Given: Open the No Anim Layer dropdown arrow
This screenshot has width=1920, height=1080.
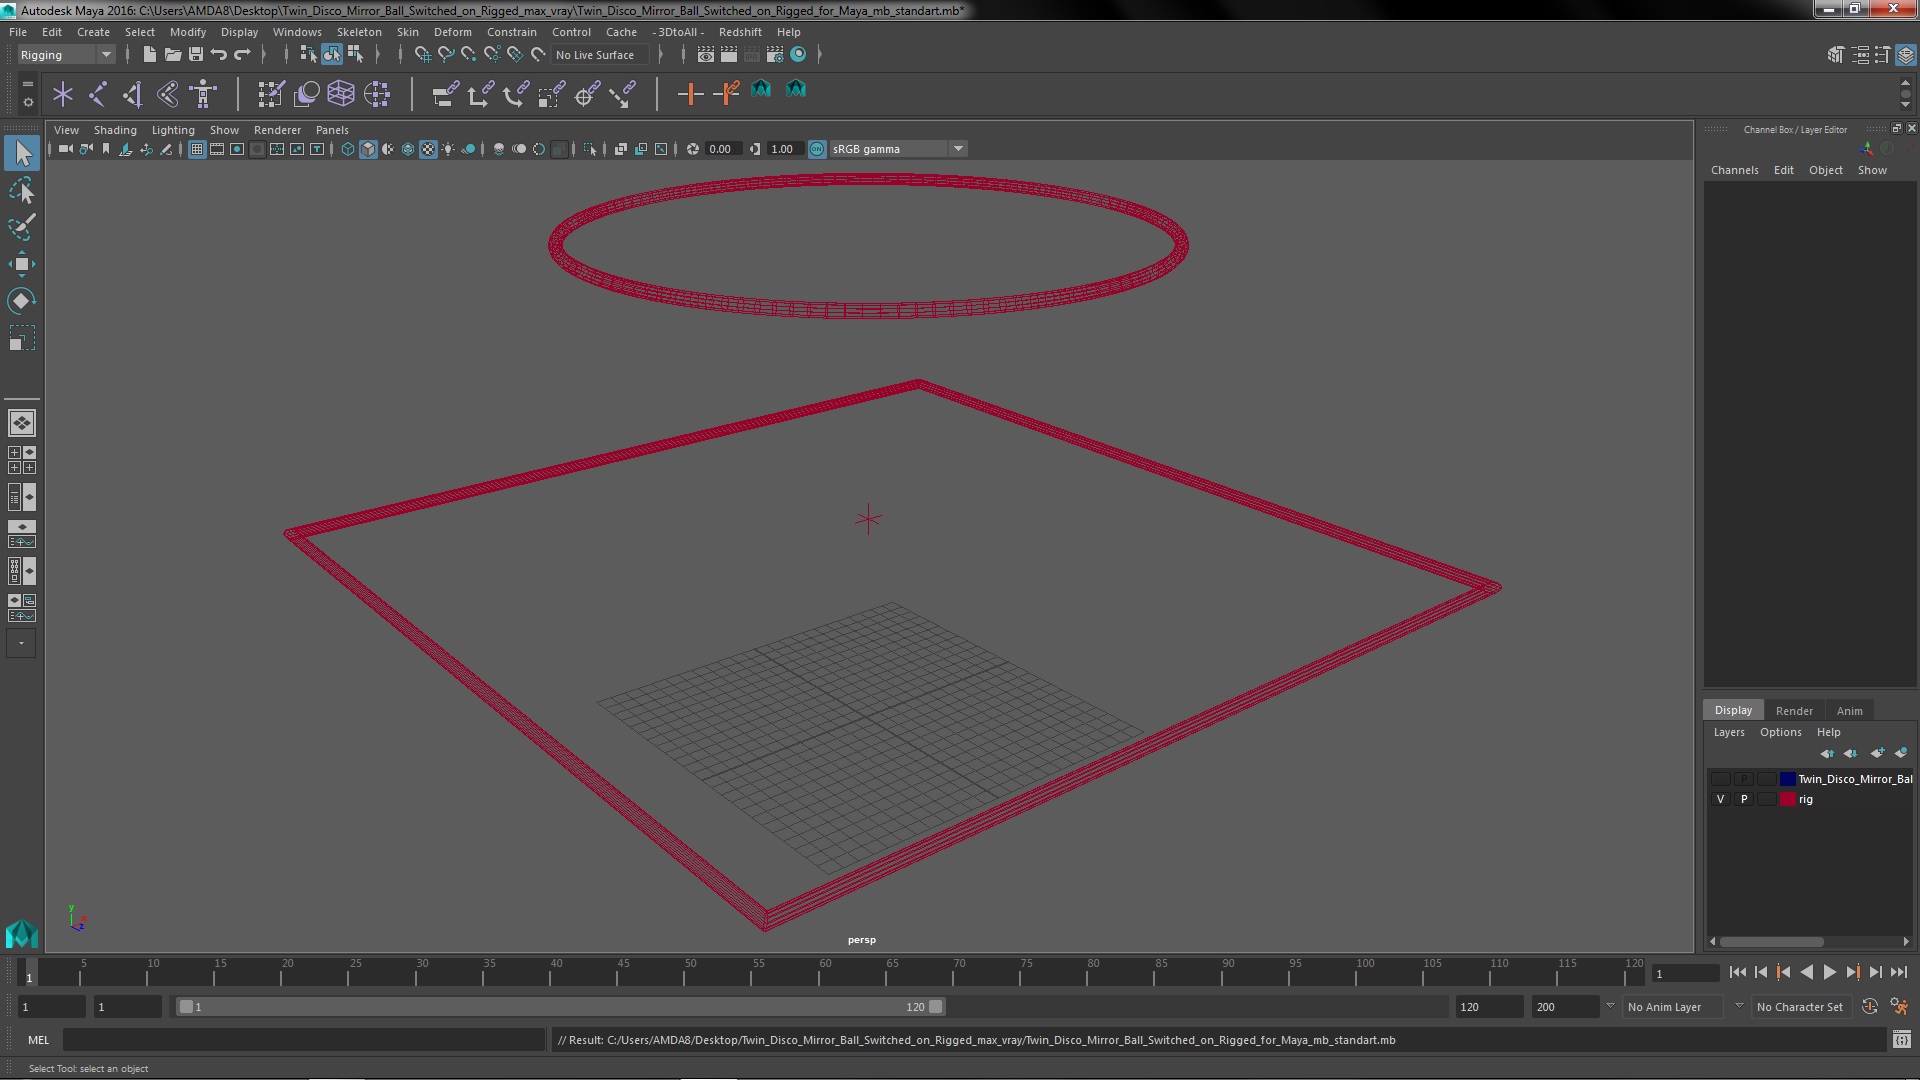Looking at the screenshot, I should [1610, 1006].
